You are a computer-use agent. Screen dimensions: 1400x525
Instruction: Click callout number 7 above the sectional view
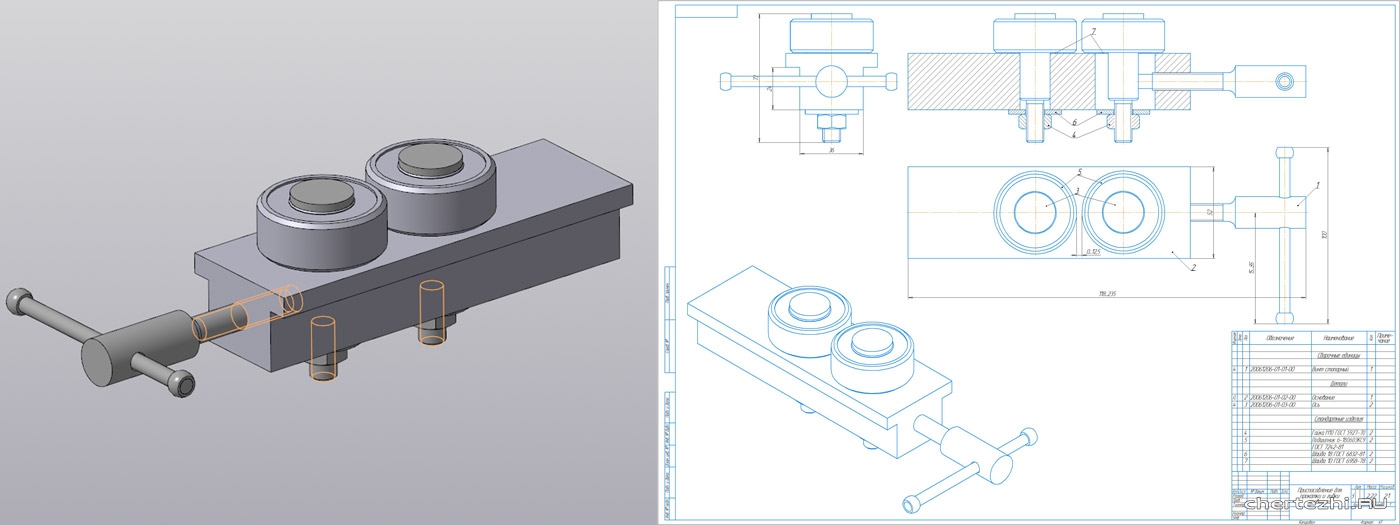1094,32
